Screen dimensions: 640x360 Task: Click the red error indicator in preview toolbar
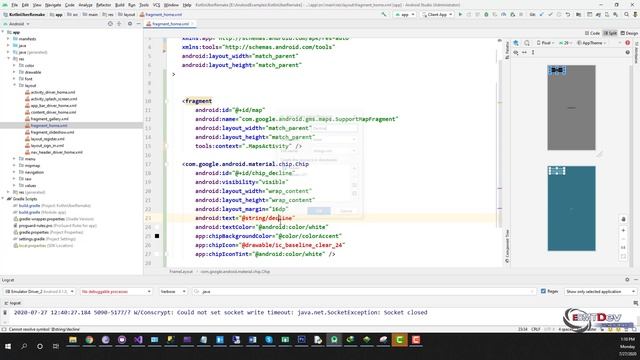pos(628,43)
